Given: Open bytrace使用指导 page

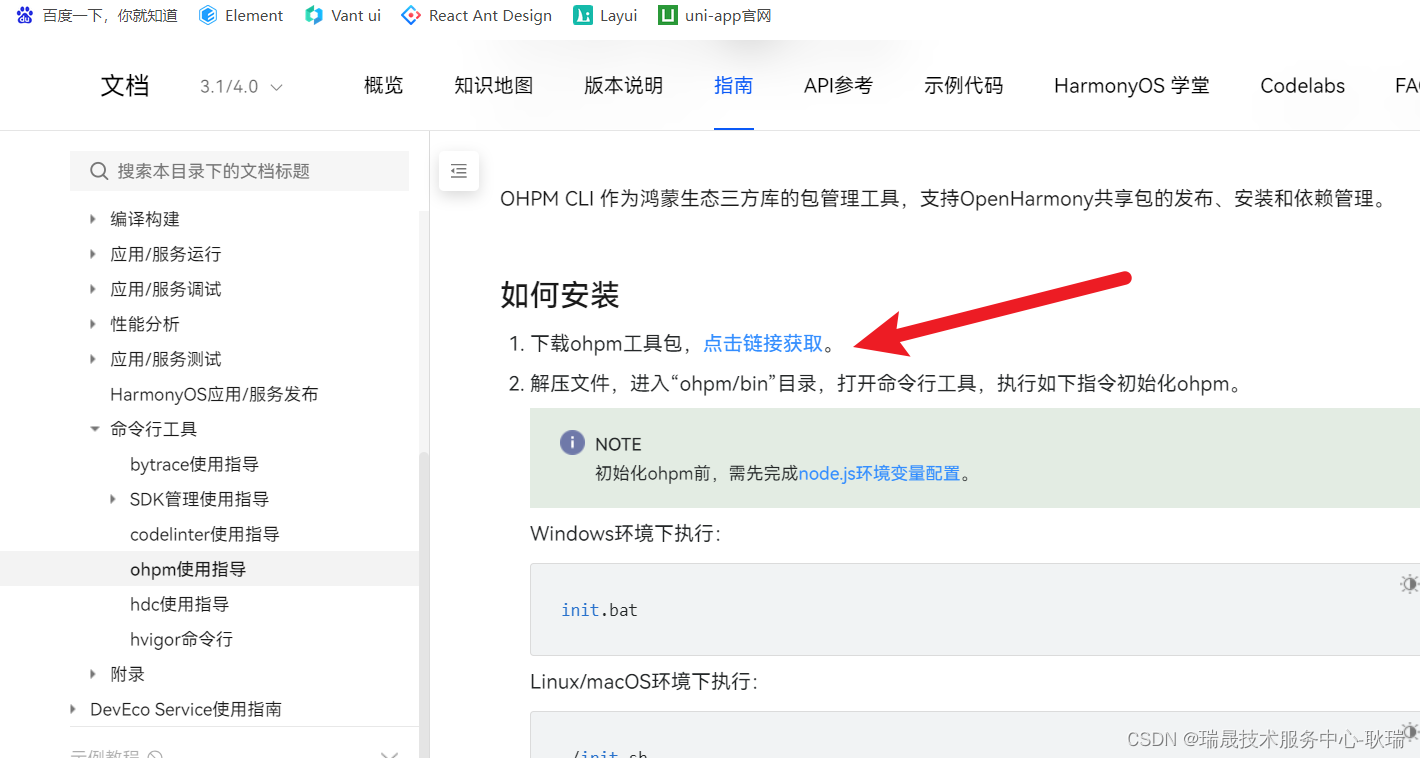Looking at the screenshot, I should pyautogui.click(x=195, y=464).
